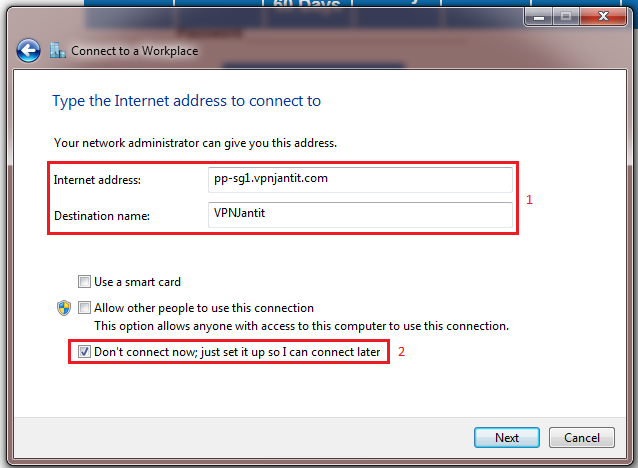Click the Connect to a Workplace title text

135,51
